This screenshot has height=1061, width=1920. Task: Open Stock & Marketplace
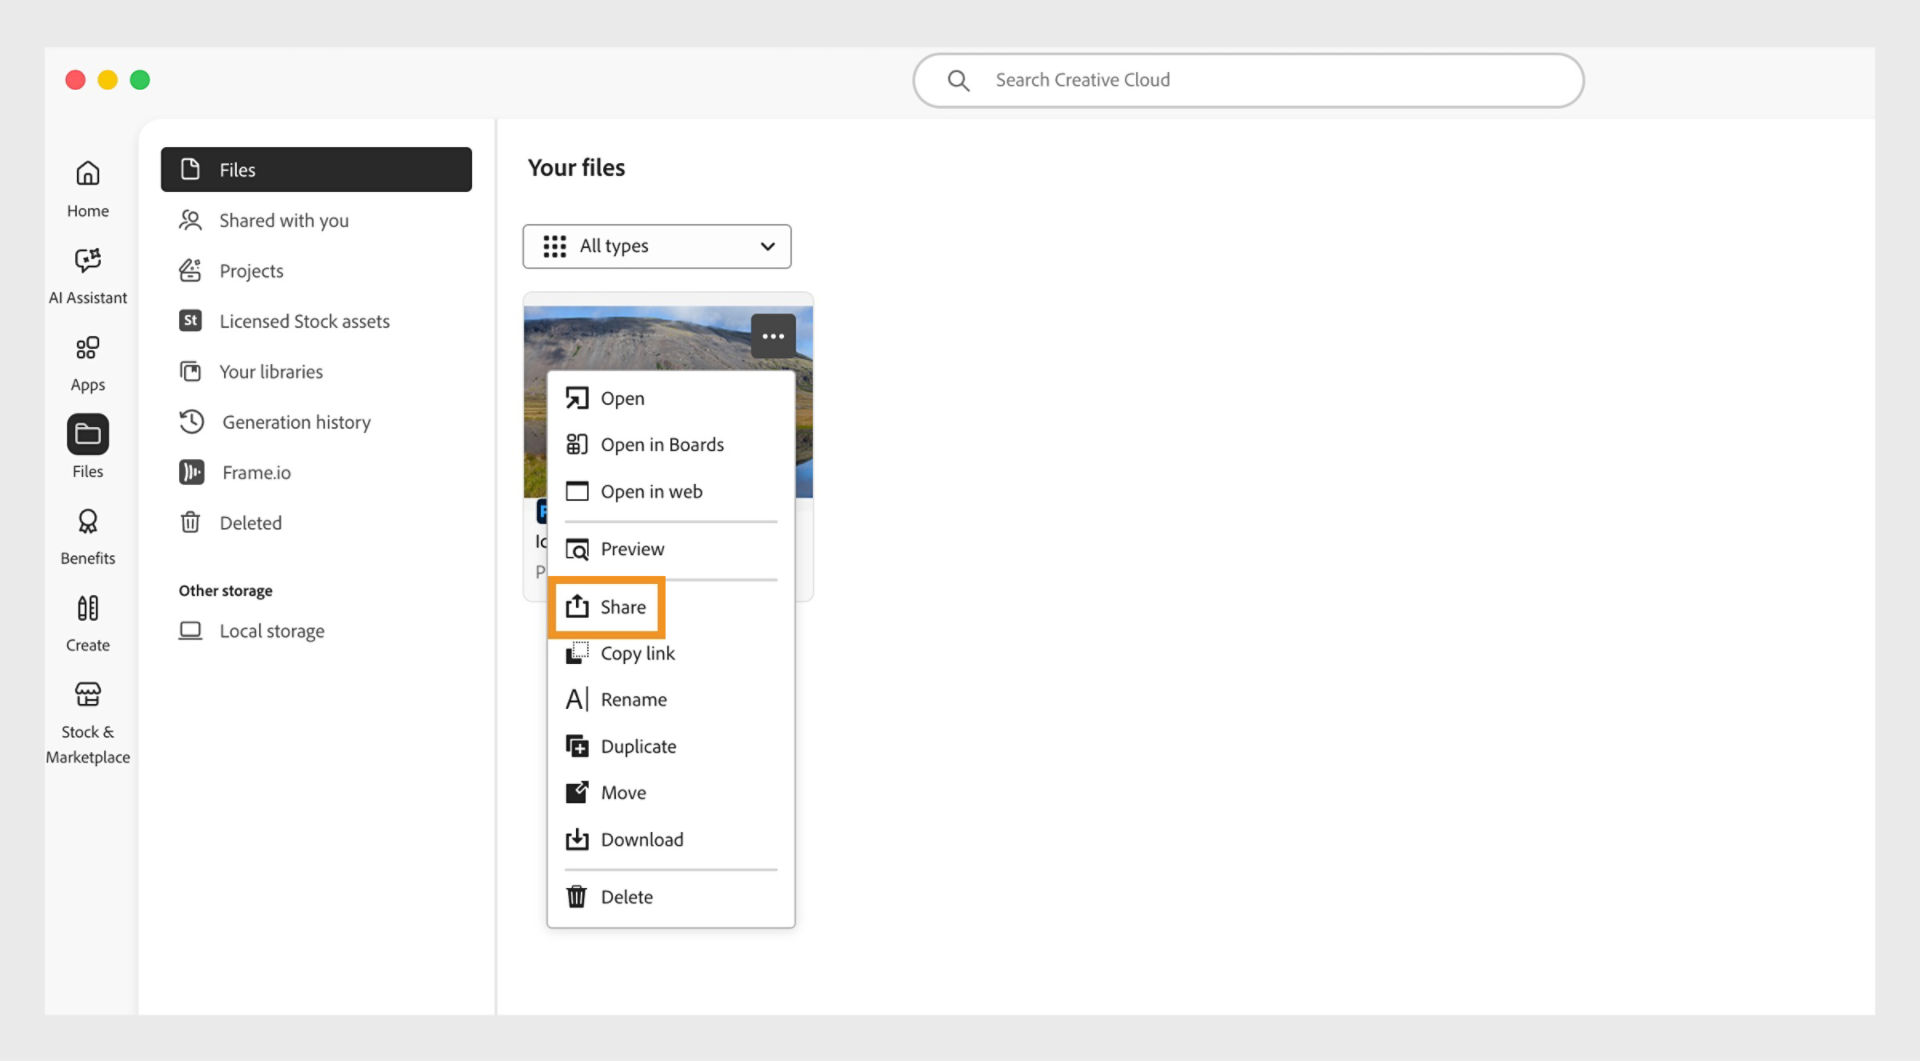pyautogui.click(x=88, y=723)
